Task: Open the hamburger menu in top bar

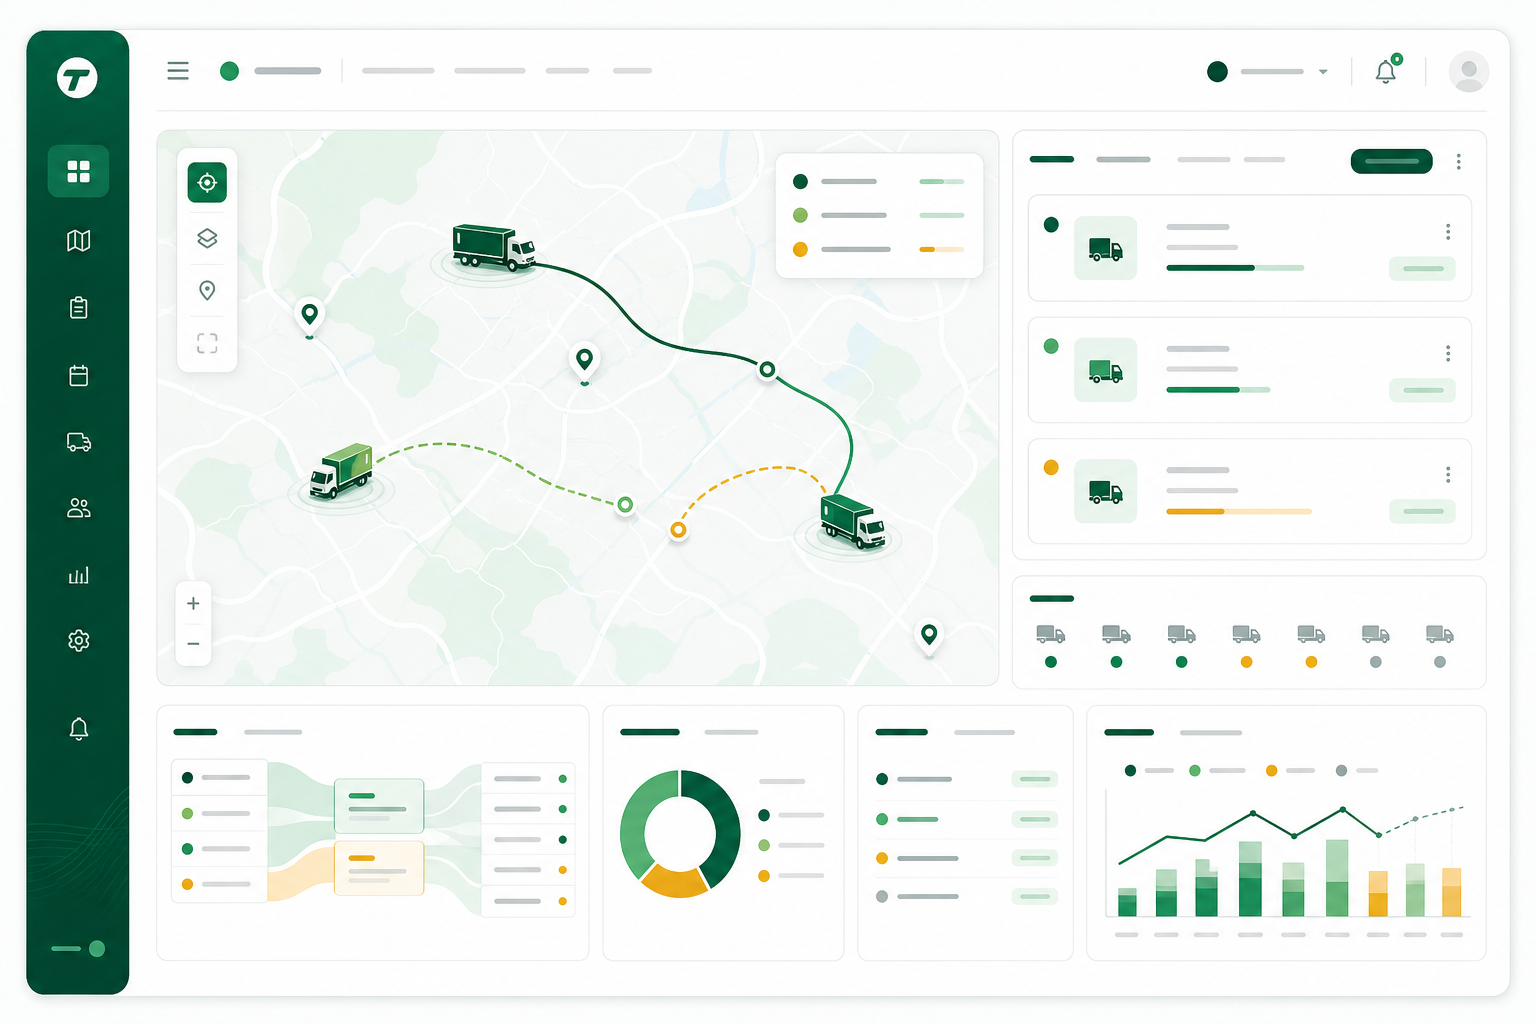Action: point(178,71)
